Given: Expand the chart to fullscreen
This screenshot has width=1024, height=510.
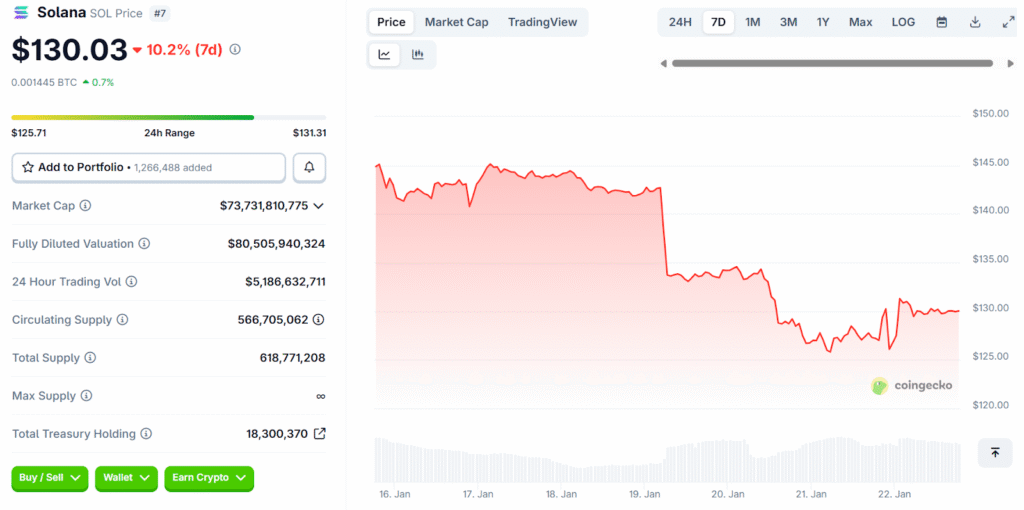Looking at the screenshot, I should (1008, 22).
